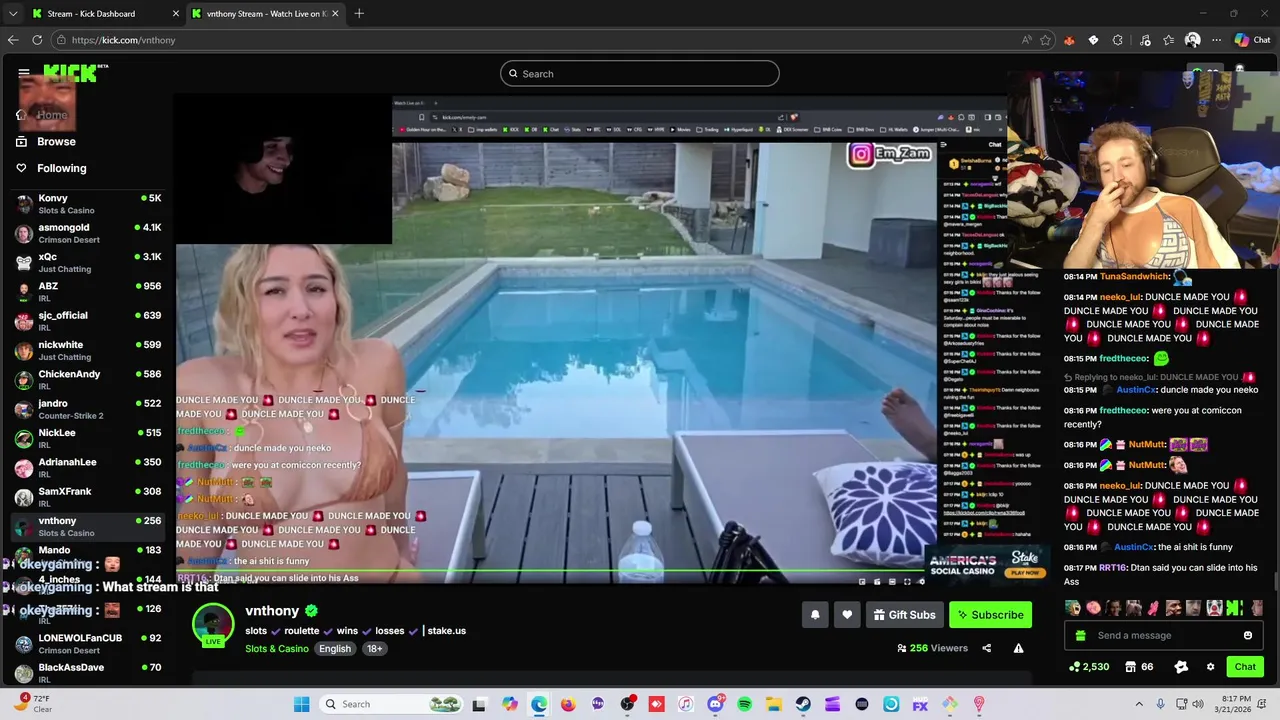Open Spotify from the taskbar
The width and height of the screenshot is (1280, 720).
tap(745, 704)
